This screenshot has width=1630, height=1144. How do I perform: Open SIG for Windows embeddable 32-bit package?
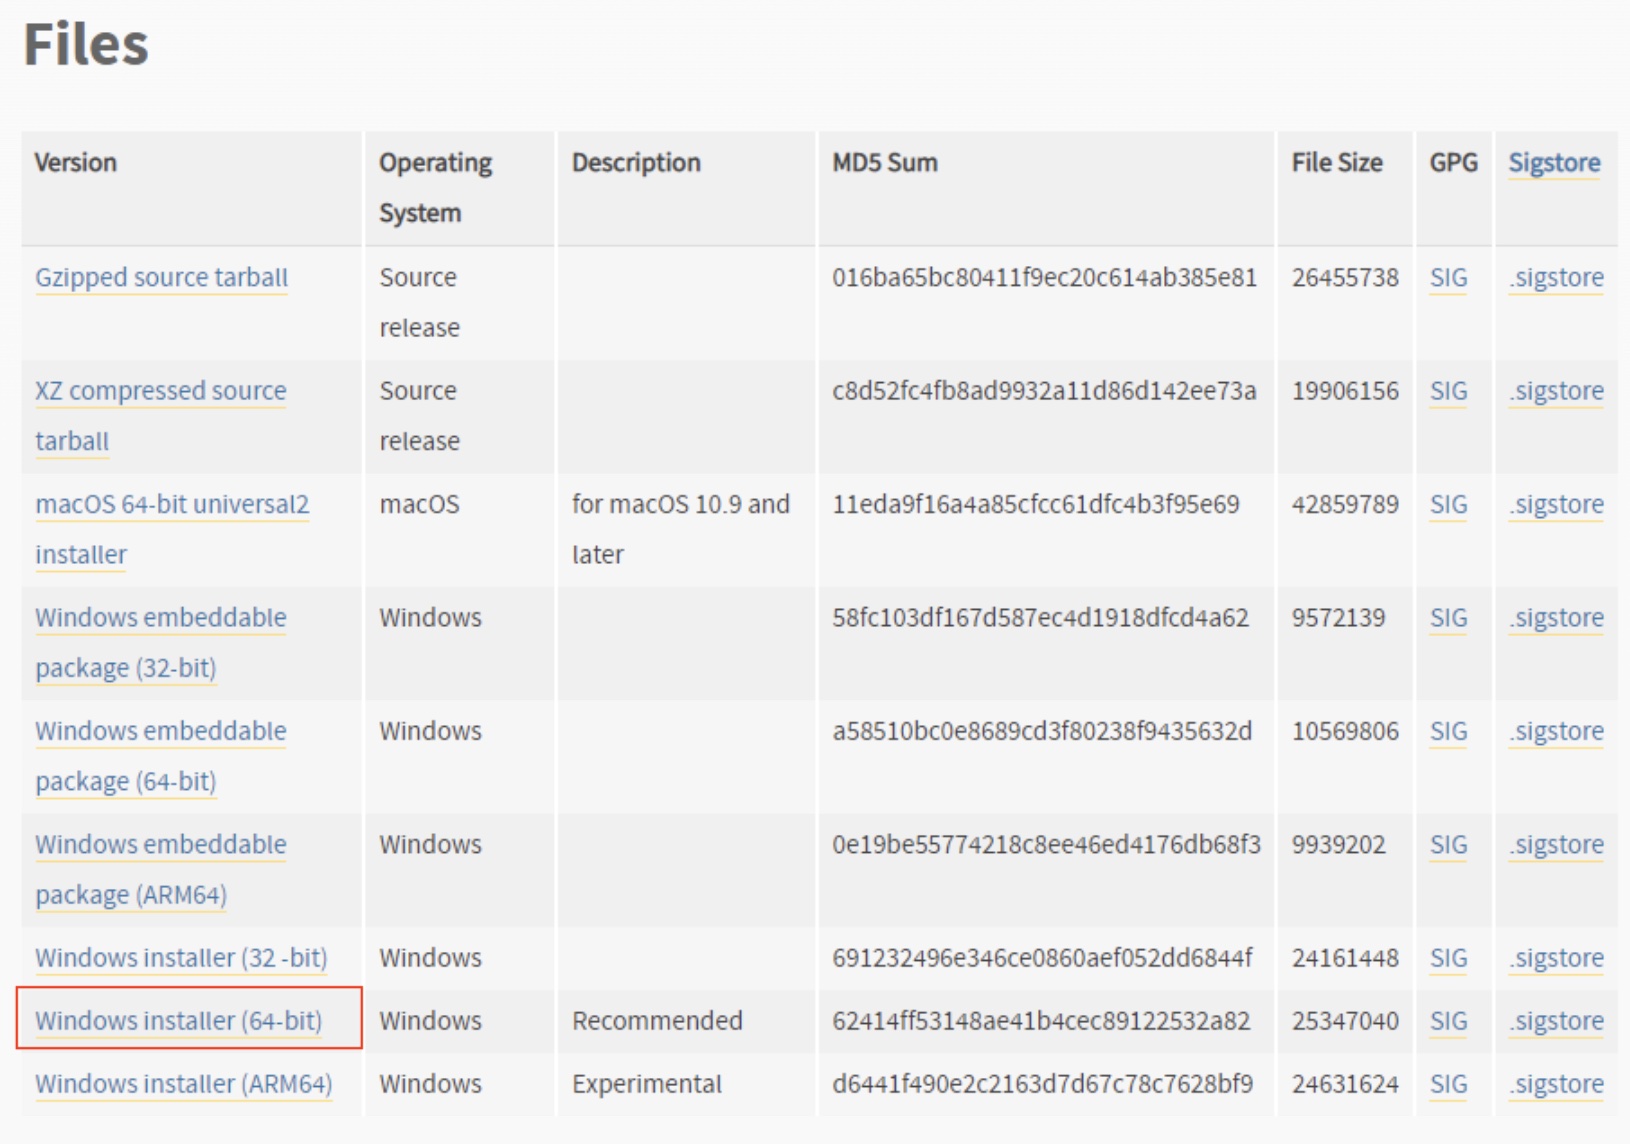point(1448,618)
